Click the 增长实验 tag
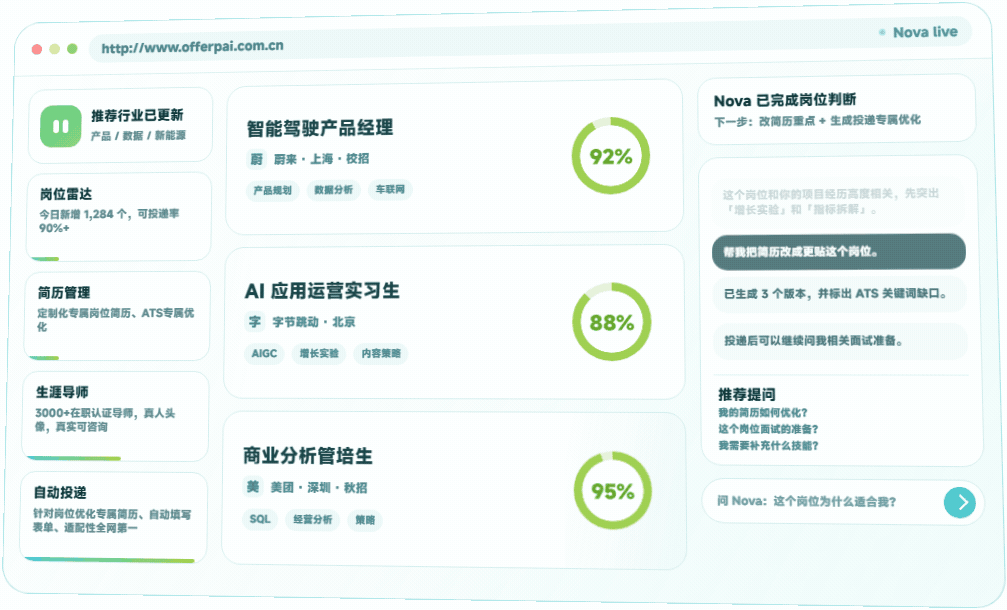 pyautogui.click(x=319, y=354)
